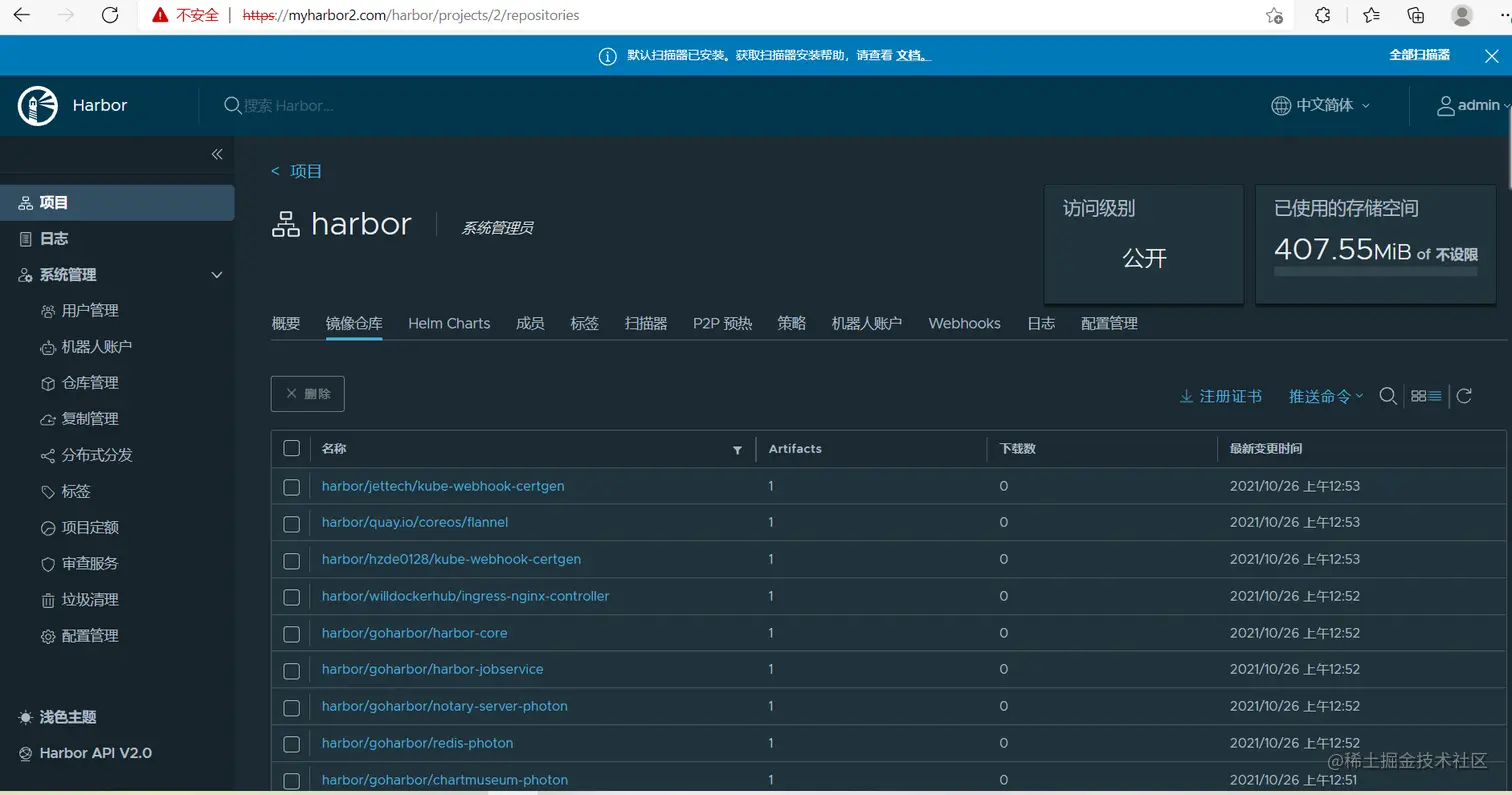Click the filter icon in the 名称 column
The height and width of the screenshot is (795, 1512).
pos(738,450)
